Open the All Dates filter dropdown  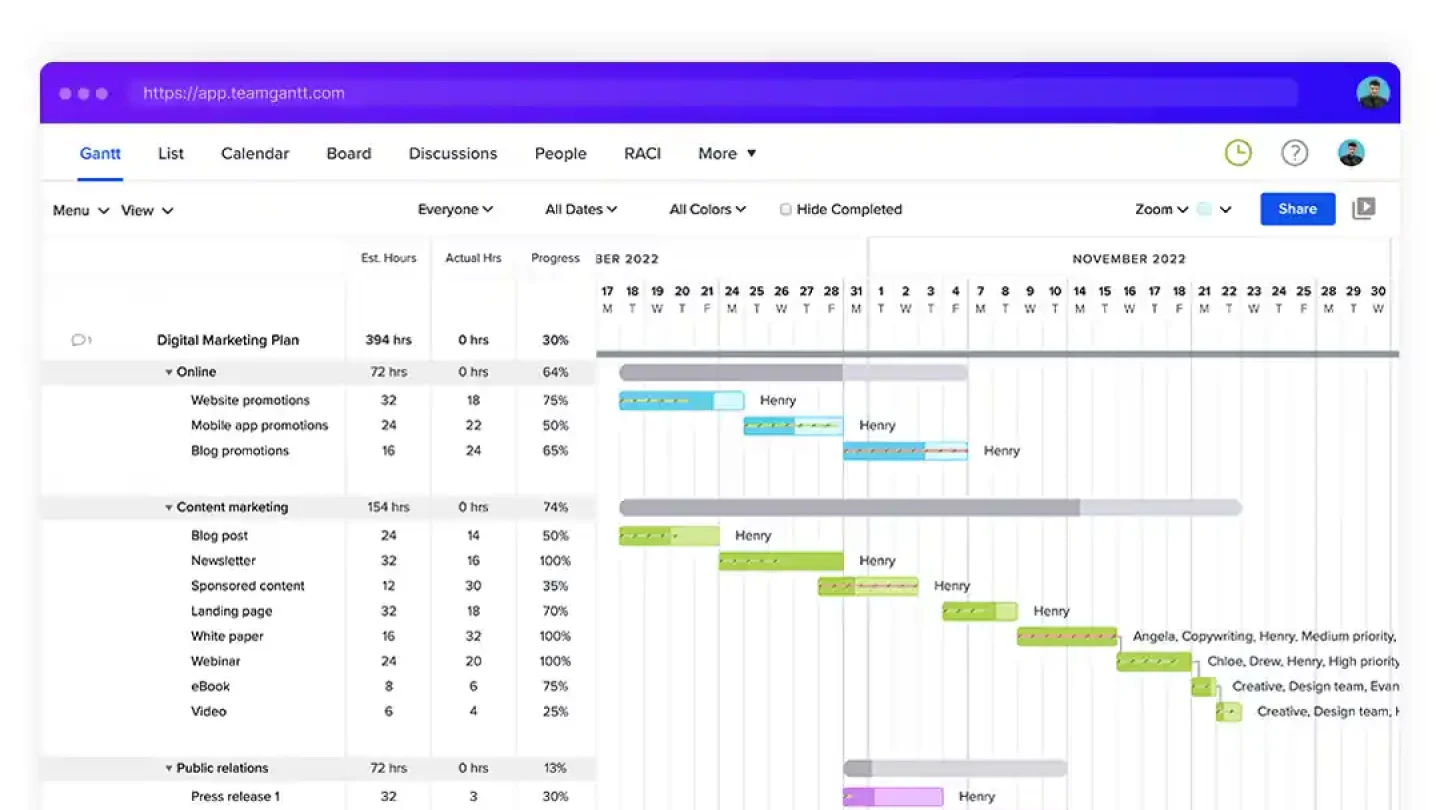point(581,209)
